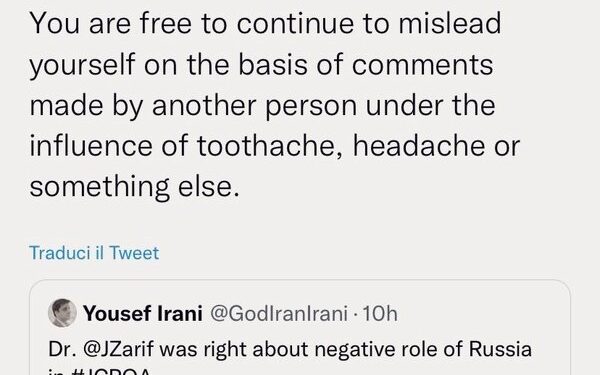Click the word "comments" in the tweet
600x375 pixels.
coord(422,64)
